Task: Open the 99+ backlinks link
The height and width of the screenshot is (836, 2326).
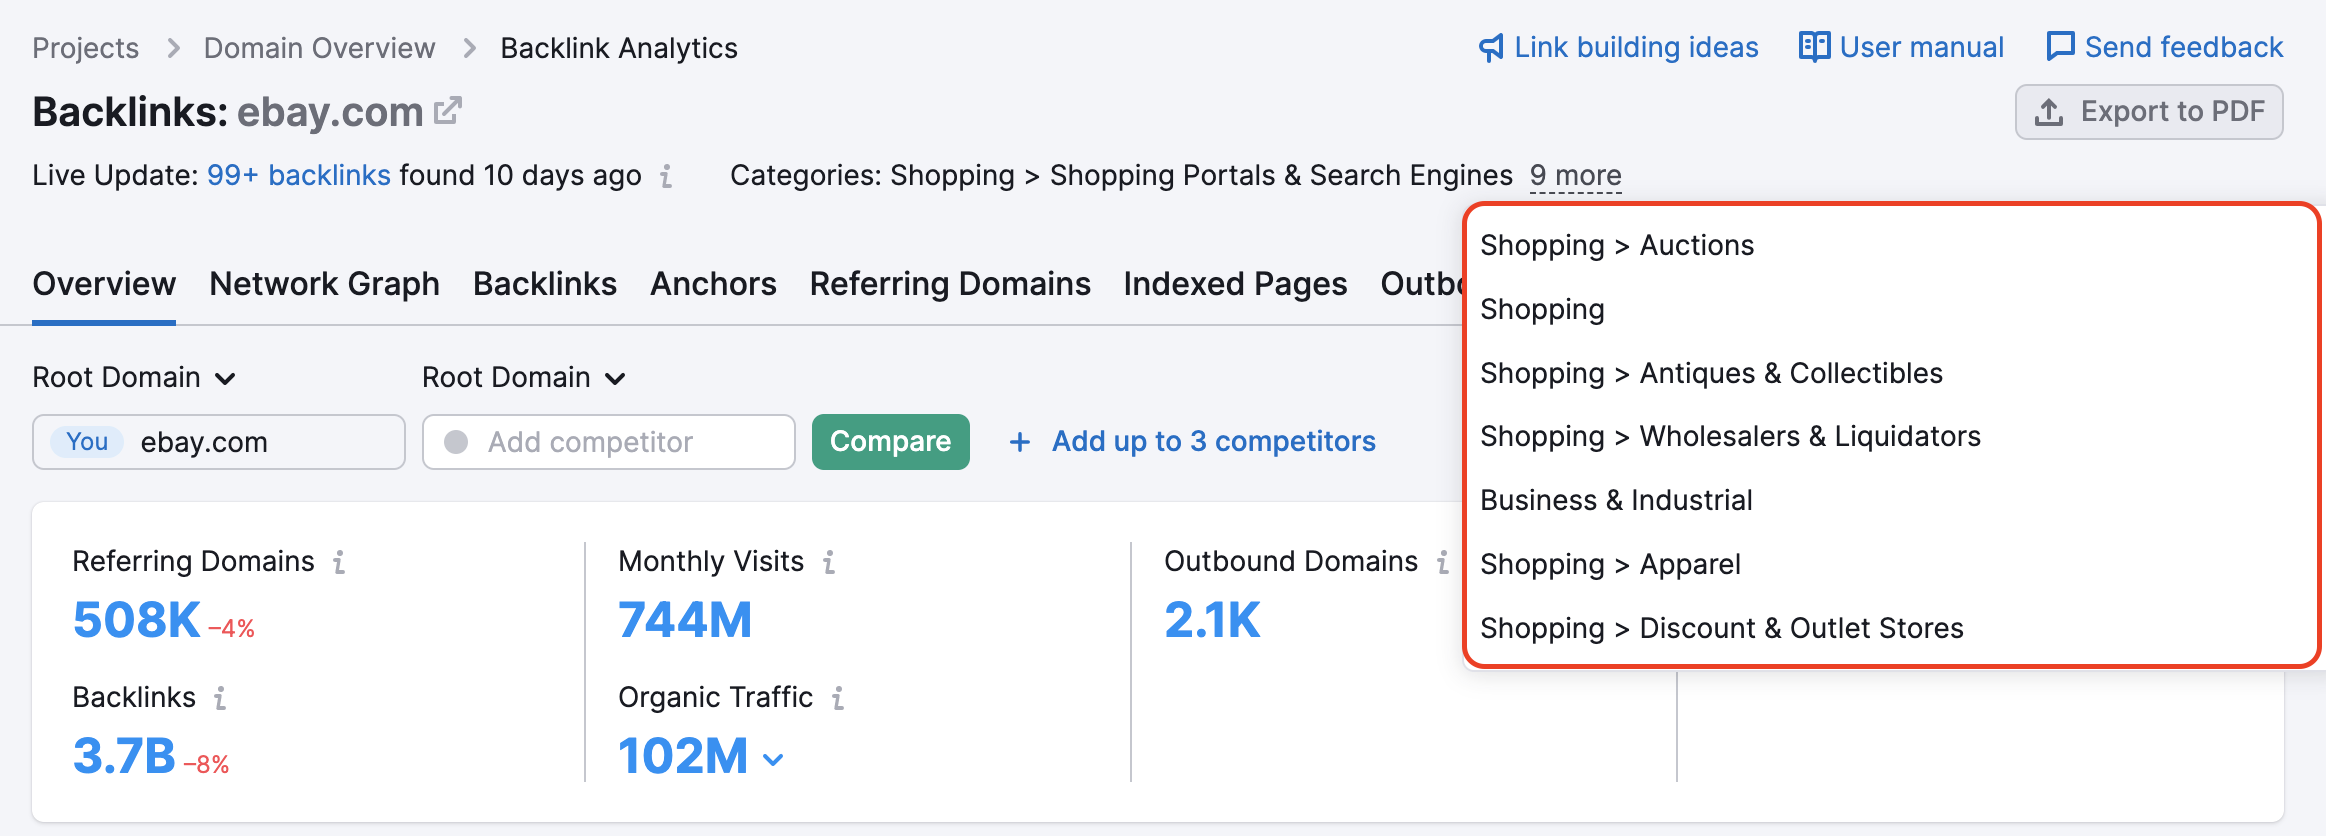Action: tap(298, 176)
